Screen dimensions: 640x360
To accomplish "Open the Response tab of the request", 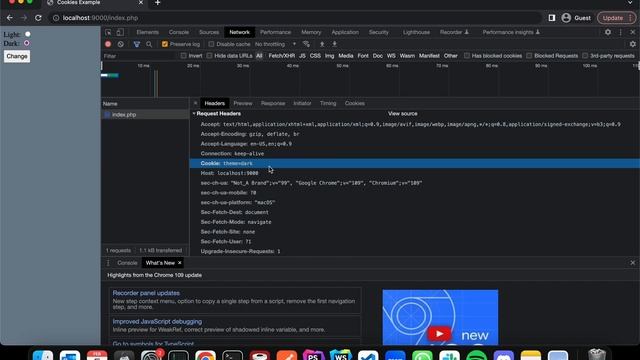I will click(x=273, y=103).
